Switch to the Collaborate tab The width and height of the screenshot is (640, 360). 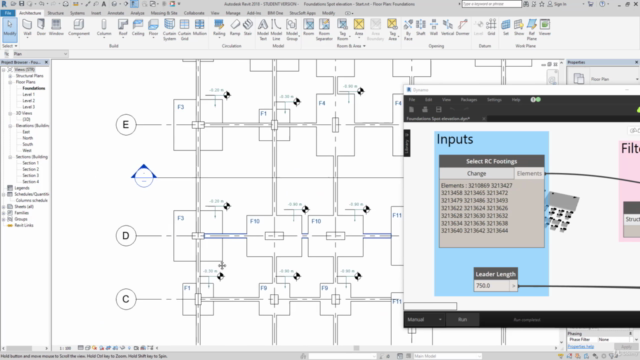point(194,13)
